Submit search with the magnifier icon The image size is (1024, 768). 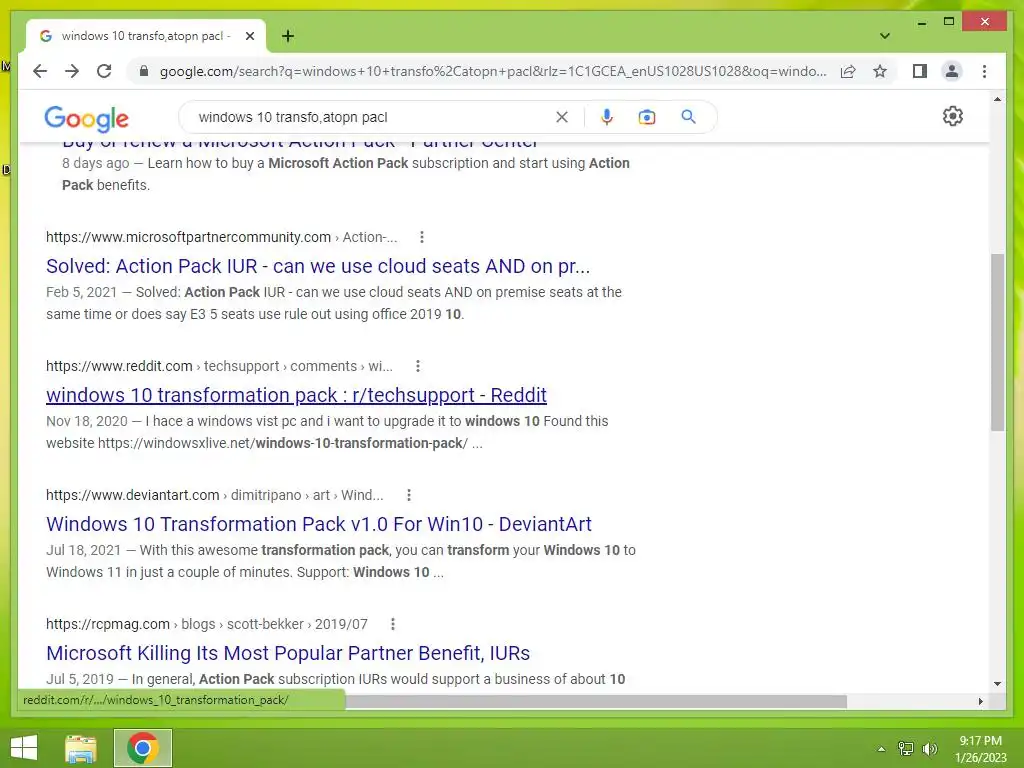click(x=688, y=117)
